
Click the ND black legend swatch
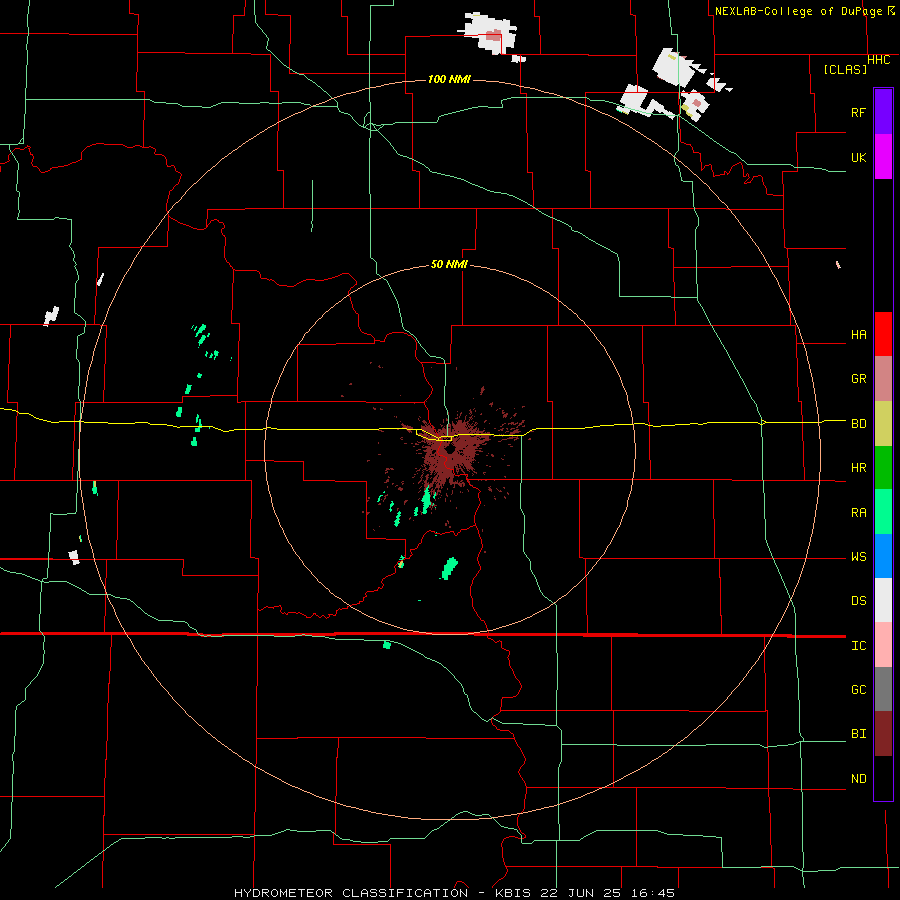click(x=883, y=778)
